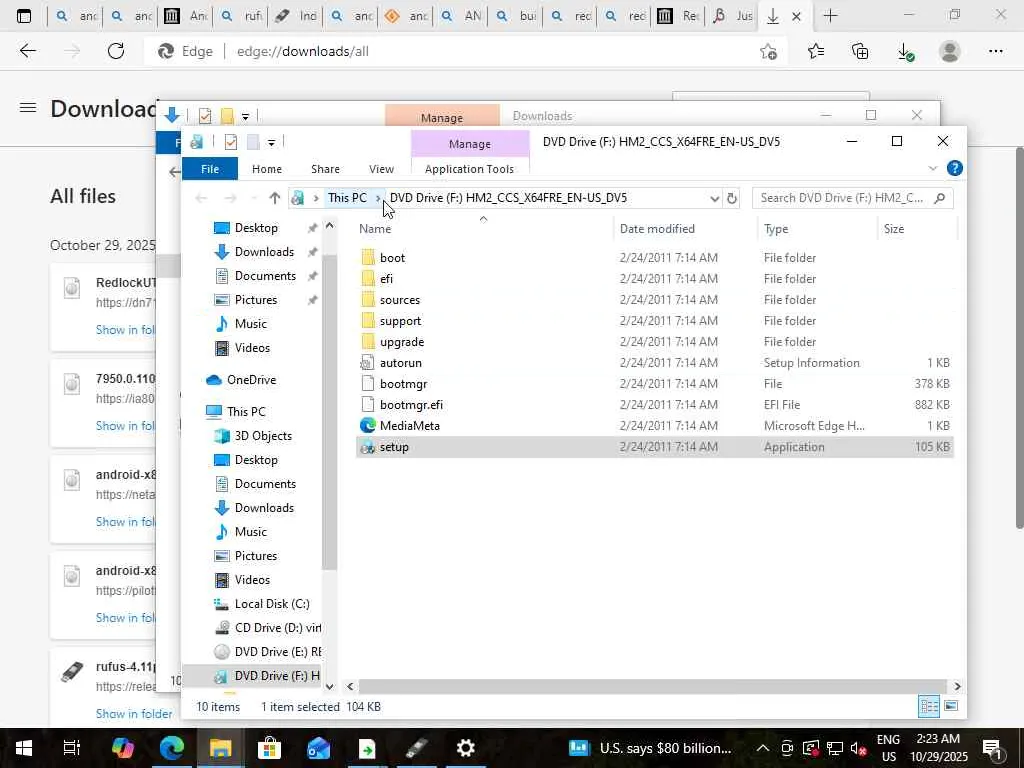Image resolution: width=1024 pixels, height=768 pixels.
Task: Open Edge tab actions menu icon
Action: [x=24, y=16]
